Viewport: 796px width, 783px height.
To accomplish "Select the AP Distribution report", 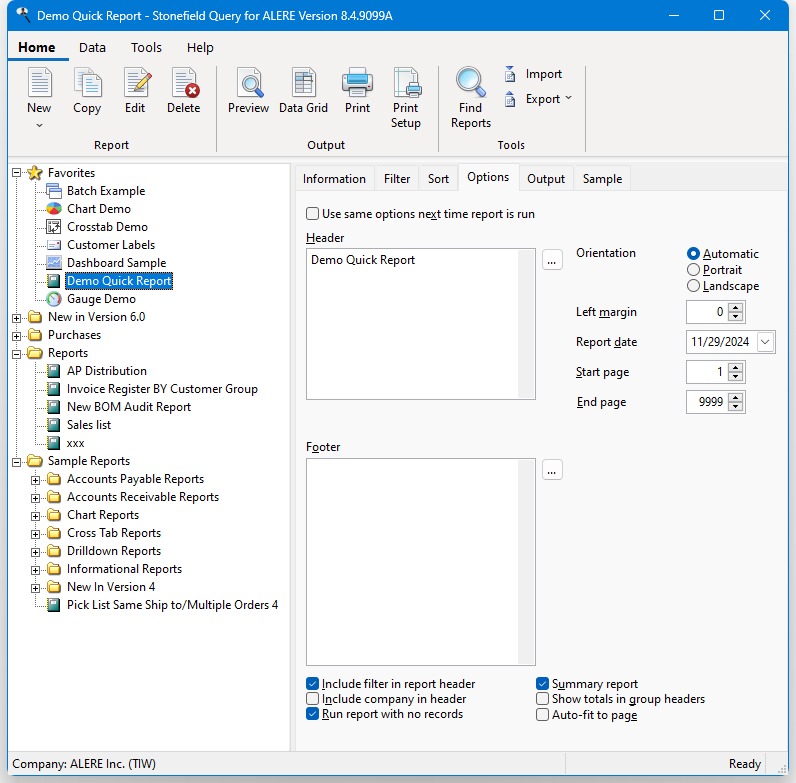I will coord(107,371).
